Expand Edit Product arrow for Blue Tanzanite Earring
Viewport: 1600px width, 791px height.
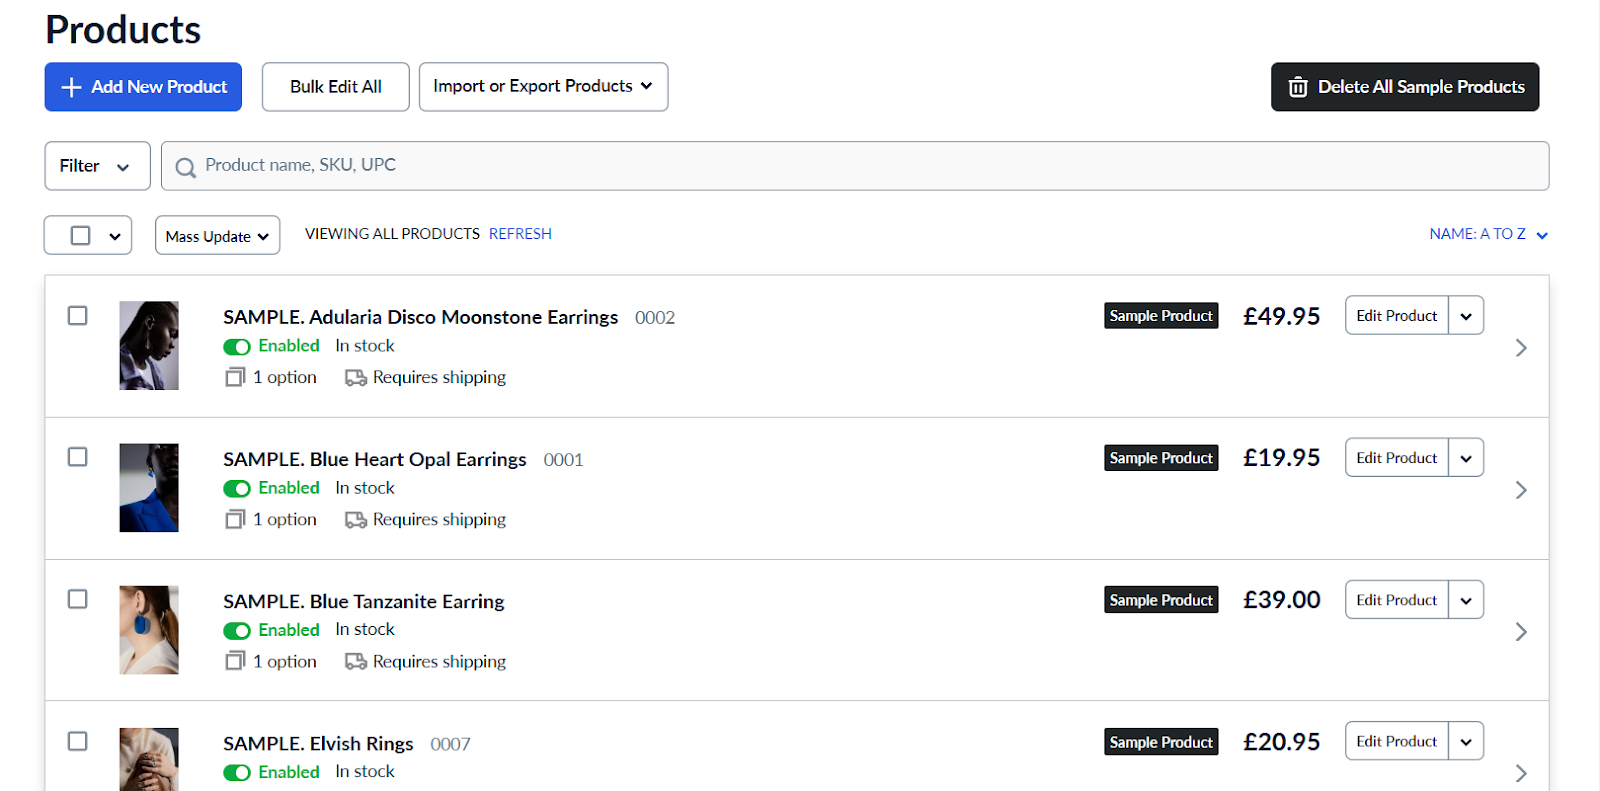pyautogui.click(x=1466, y=600)
